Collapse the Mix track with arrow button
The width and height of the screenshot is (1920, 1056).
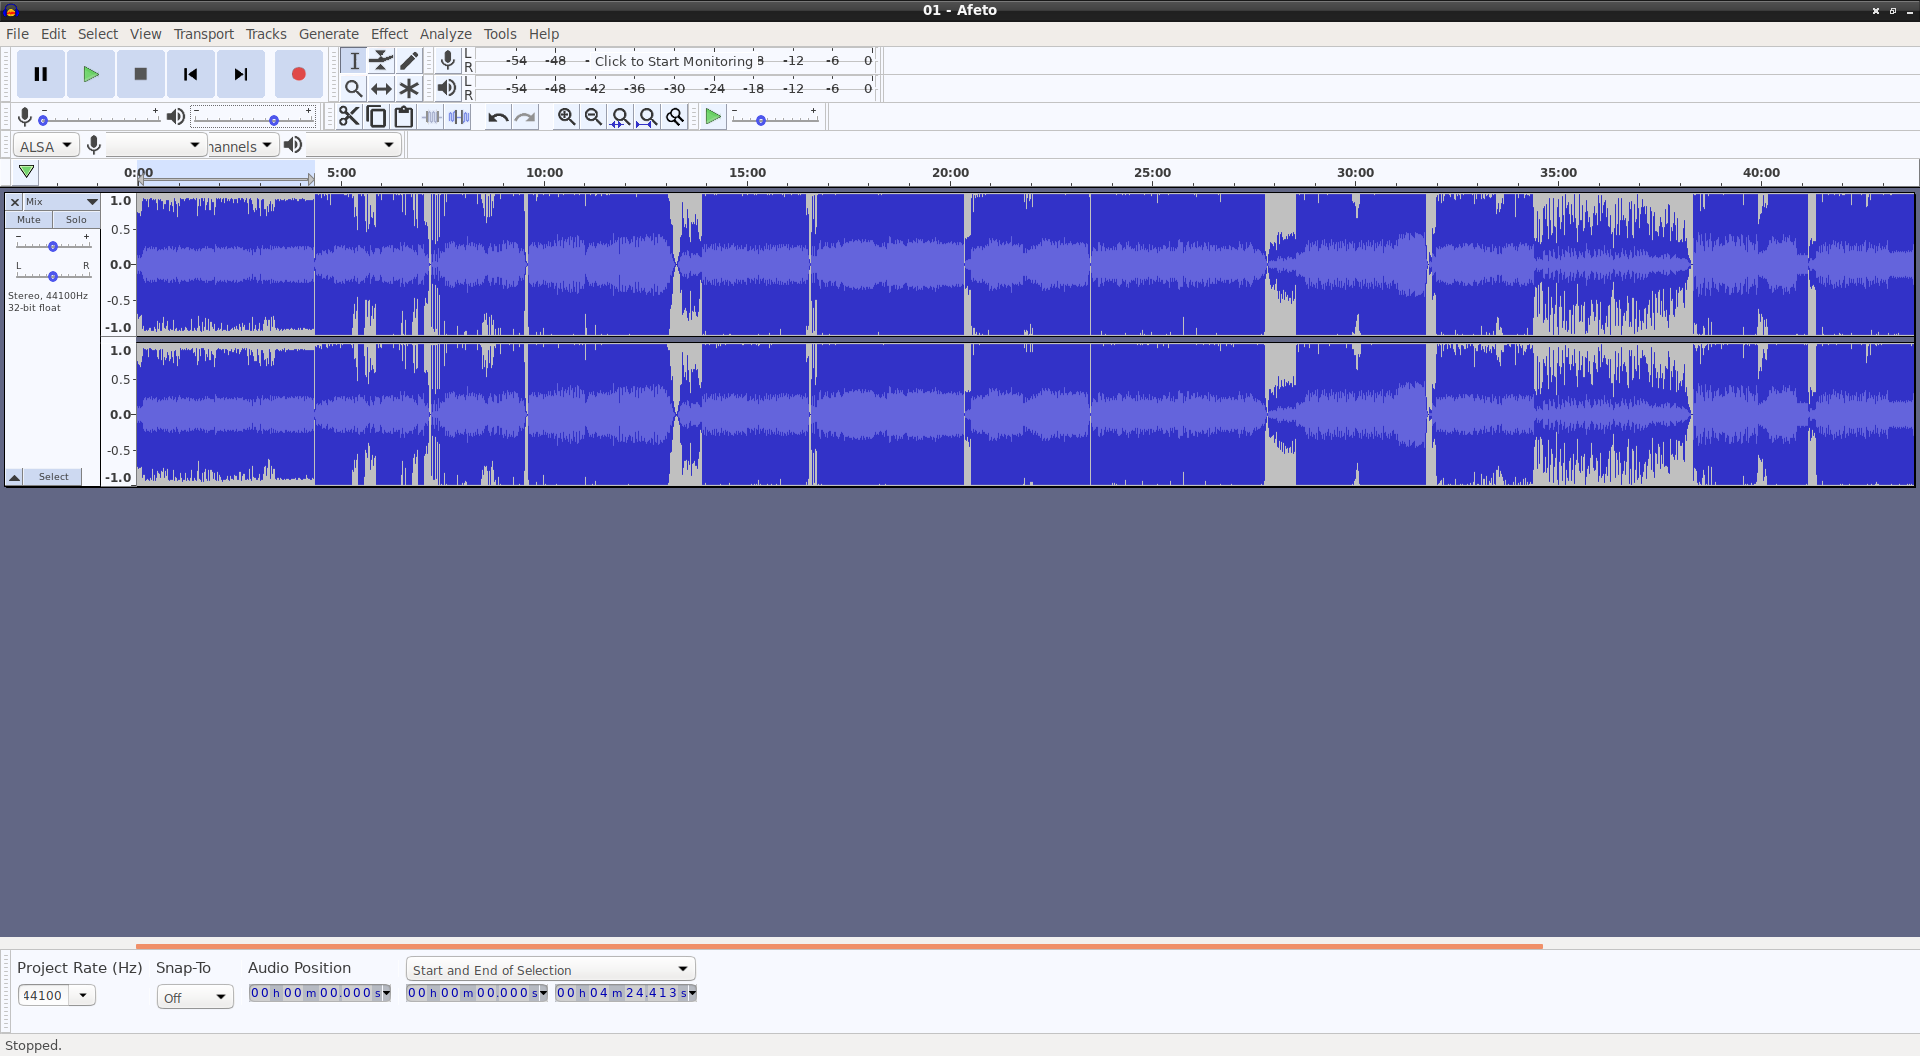tap(15, 477)
